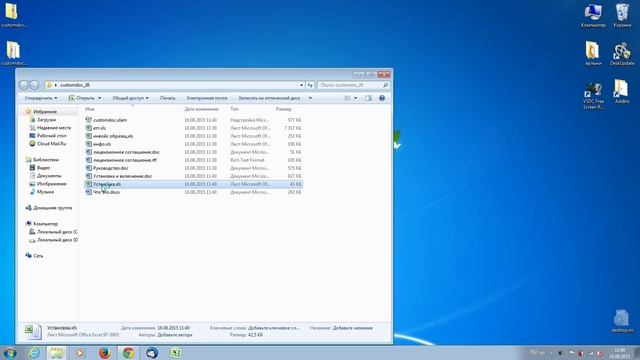Image resolution: width=640 pixels, height=360 pixels.
Task: Open the view options dropdown arrow
Action: 356,98
